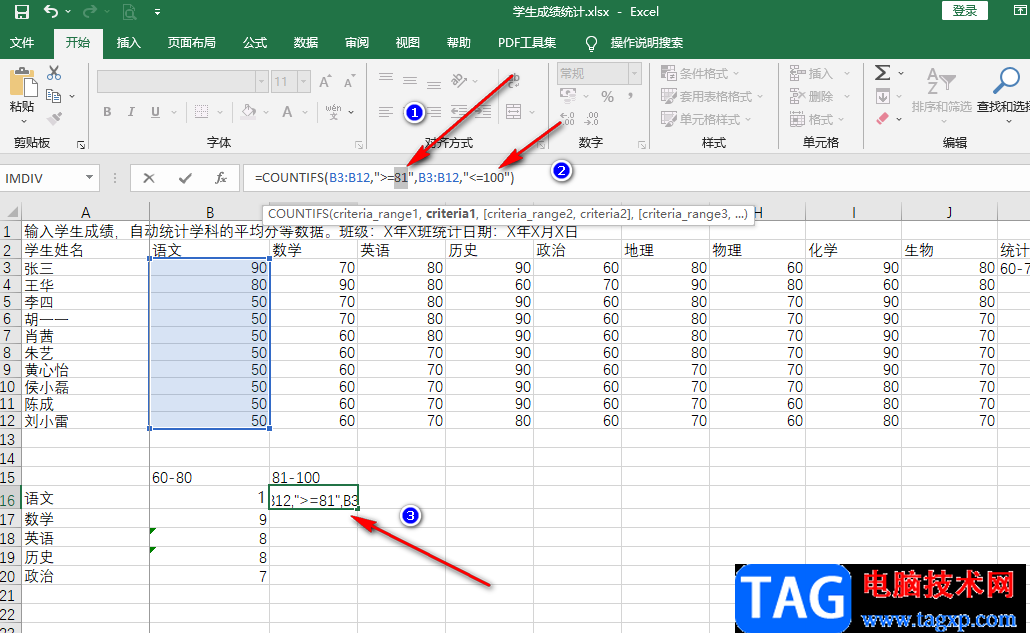The height and width of the screenshot is (633, 1030).
Task: Expand the 粘贴 paste options arrow
Action: (x=24, y=121)
